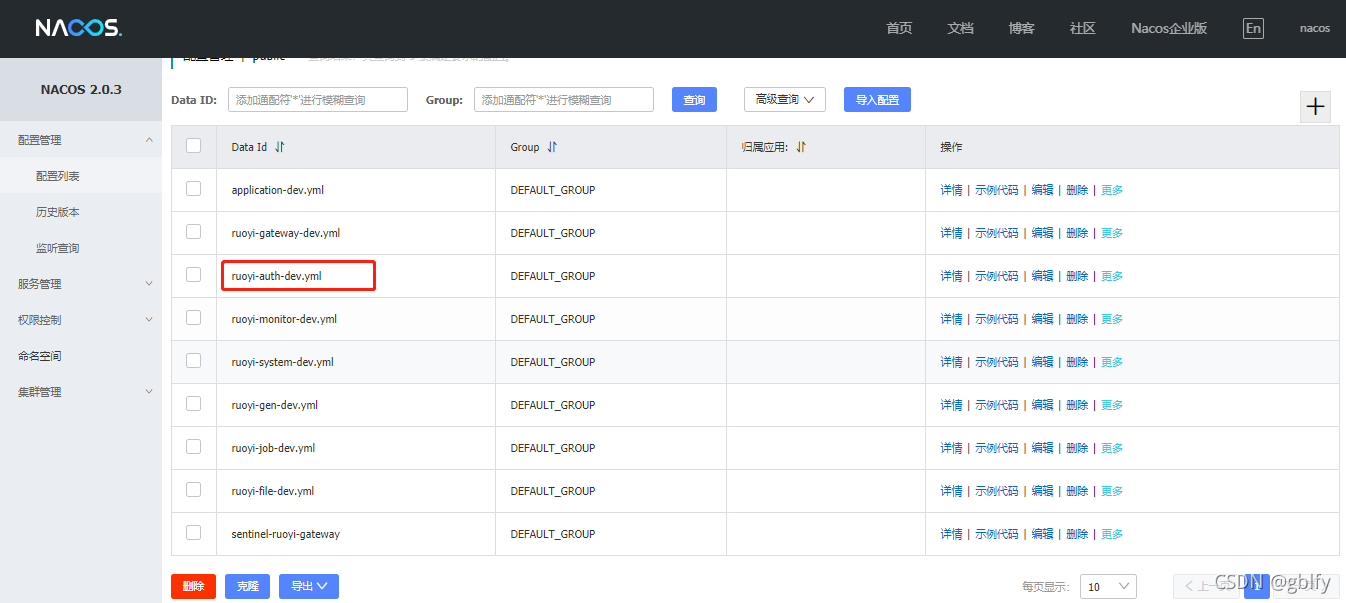Image resolution: width=1346 pixels, height=603 pixels.
Task: Click the nacos user name
Action: coord(1314,28)
